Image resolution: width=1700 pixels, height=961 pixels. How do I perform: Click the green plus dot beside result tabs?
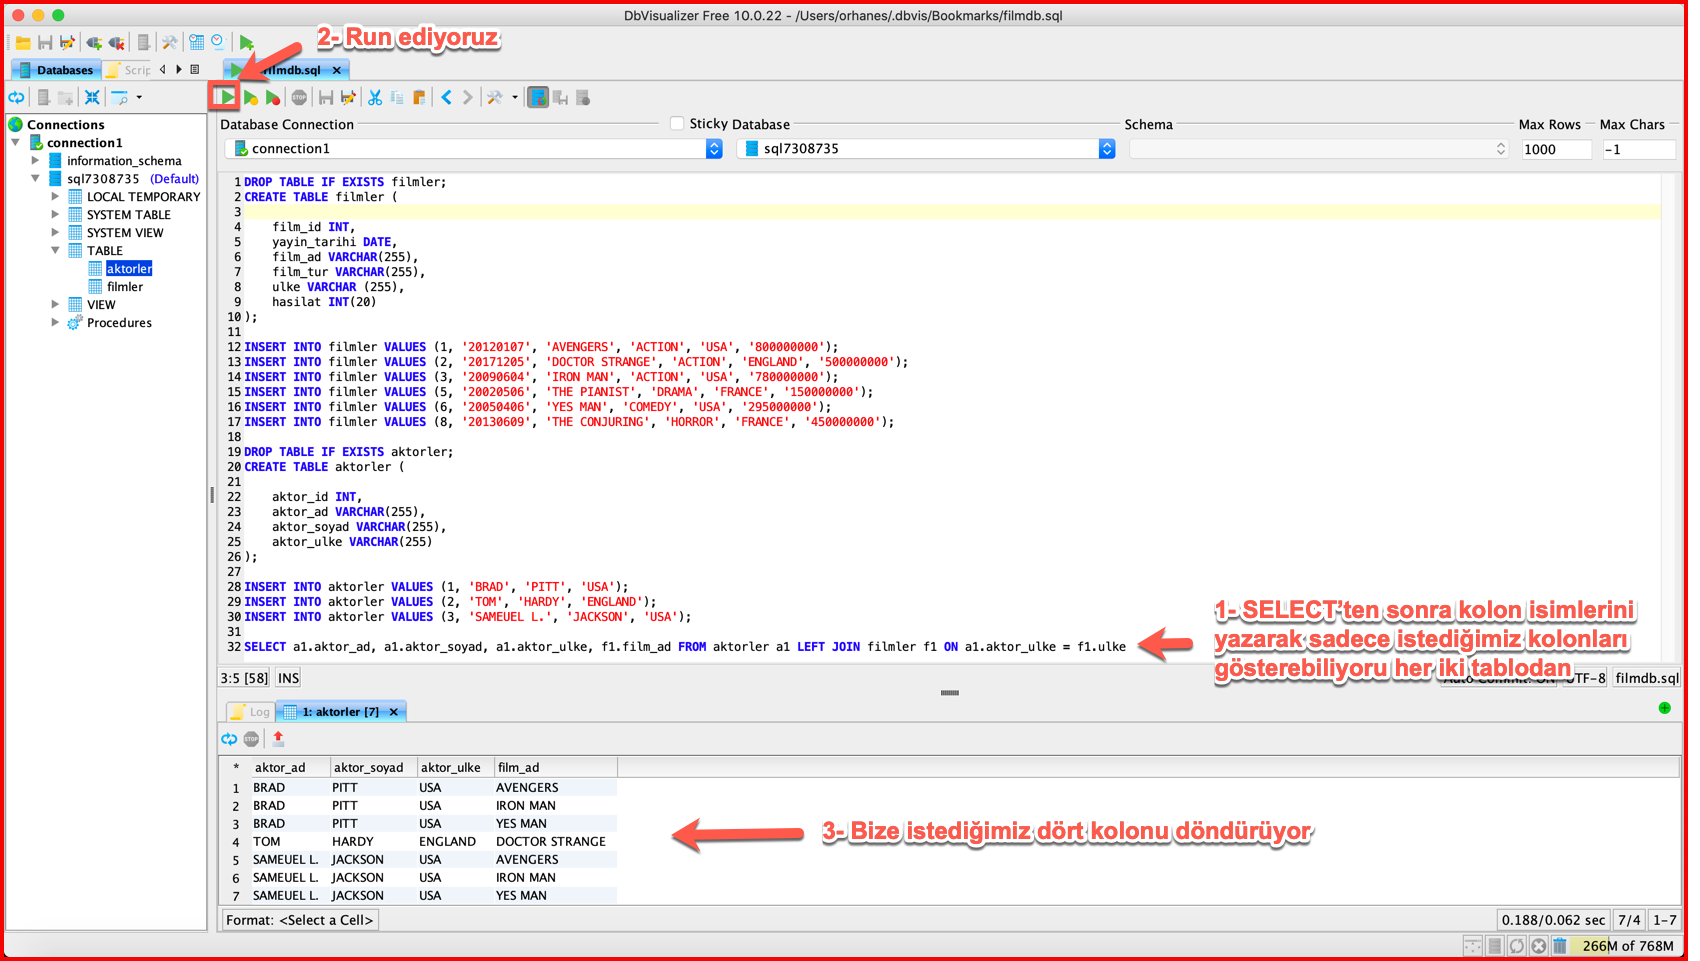click(x=1664, y=708)
